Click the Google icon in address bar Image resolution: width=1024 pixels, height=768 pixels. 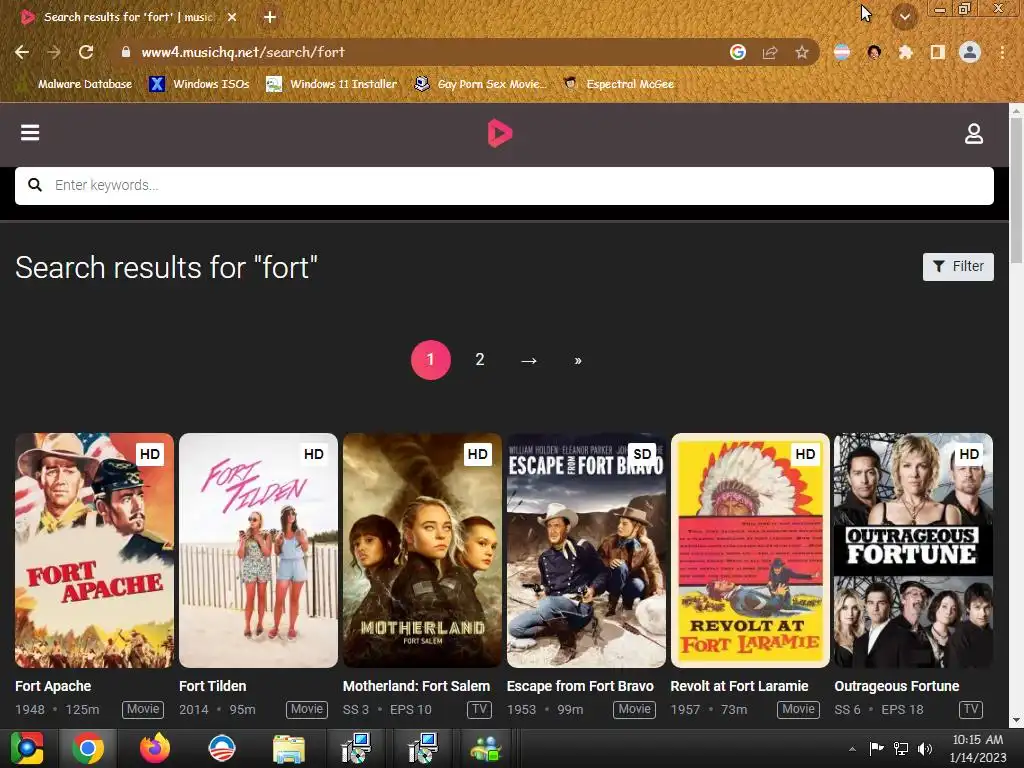738,52
